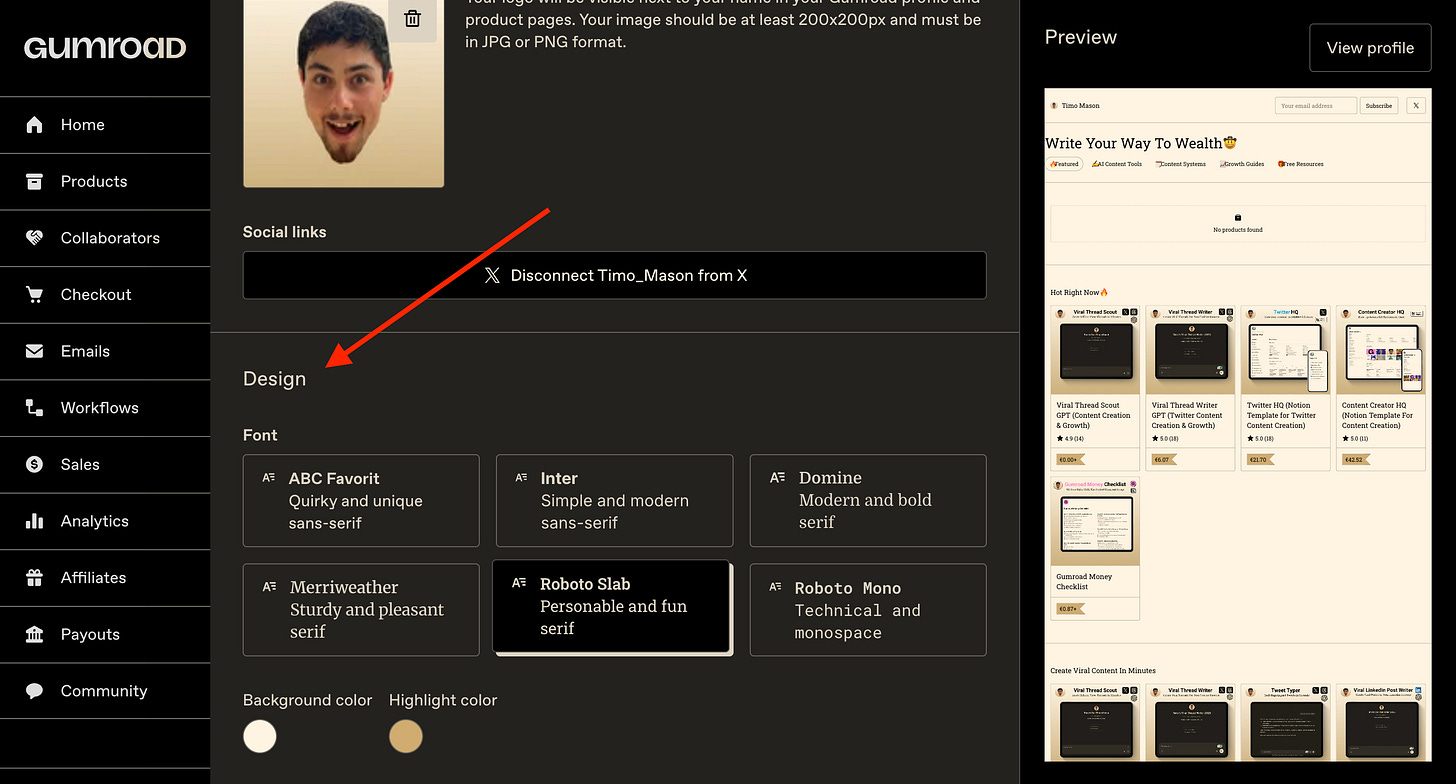Click the Payouts bank icon
This screenshot has height=784, width=1456.
tap(35, 634)
